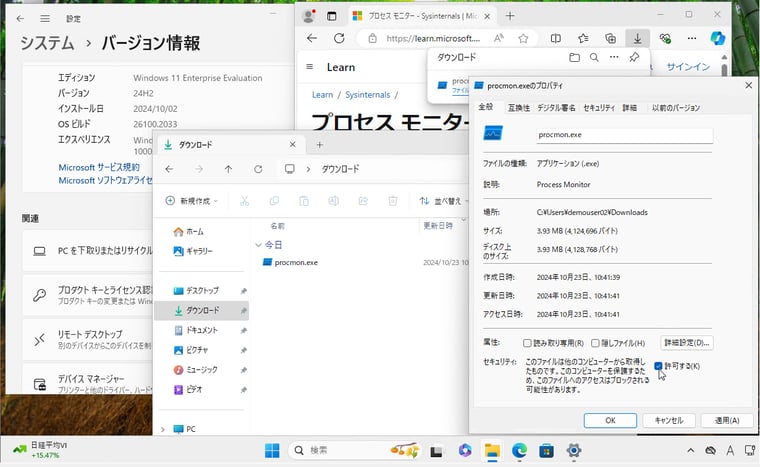Open Microsoft サービス規約 link

tap(99, 167)
